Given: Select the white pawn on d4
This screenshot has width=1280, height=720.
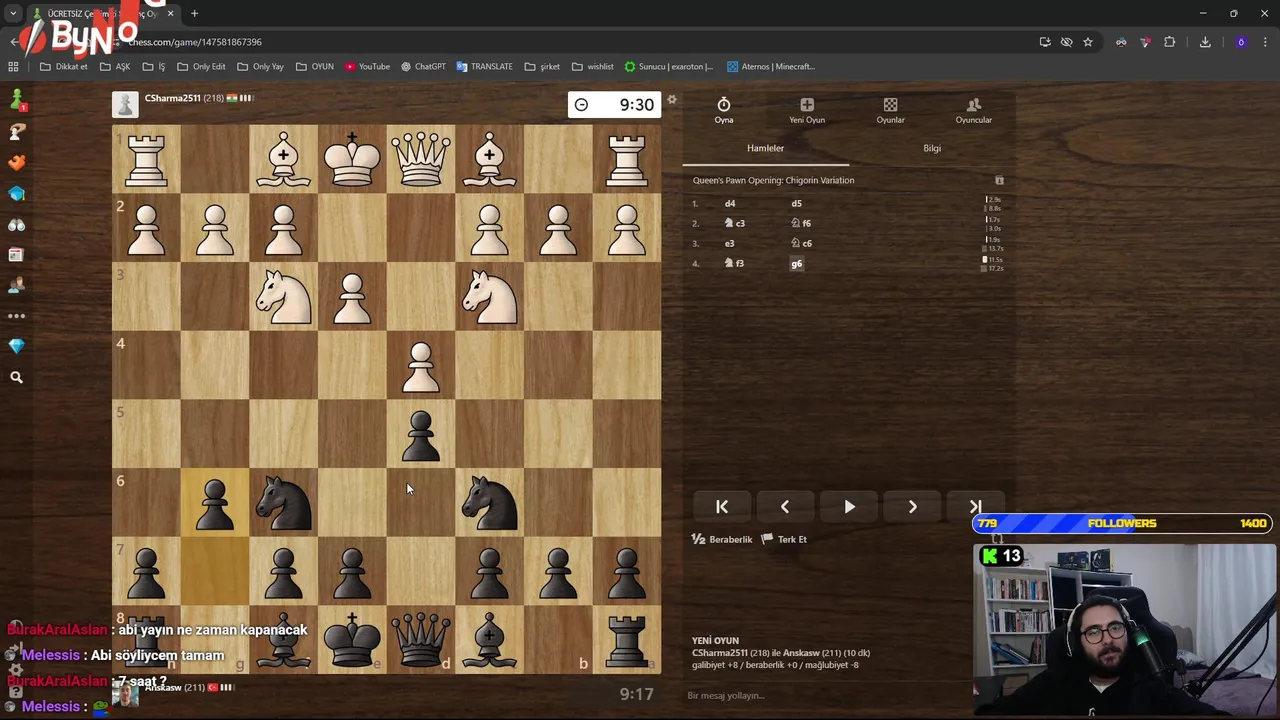Looking at the screenshot, I should click(x=421, y=366).
